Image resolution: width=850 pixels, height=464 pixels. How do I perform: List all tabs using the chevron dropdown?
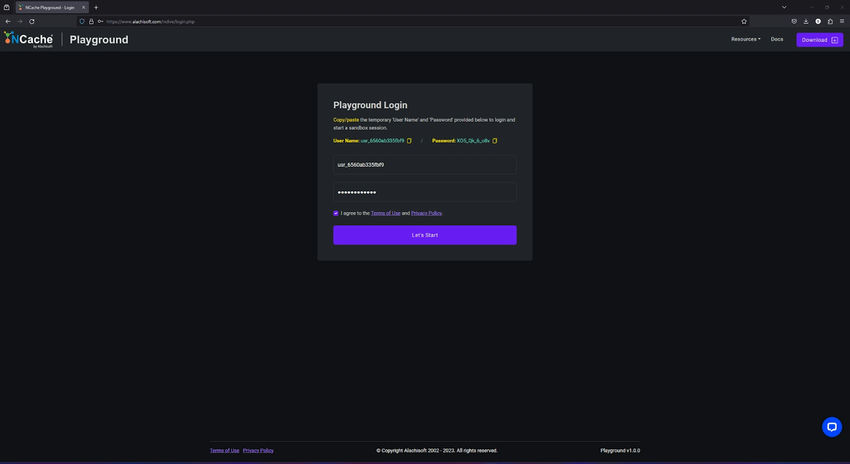(x=784, y=8)
